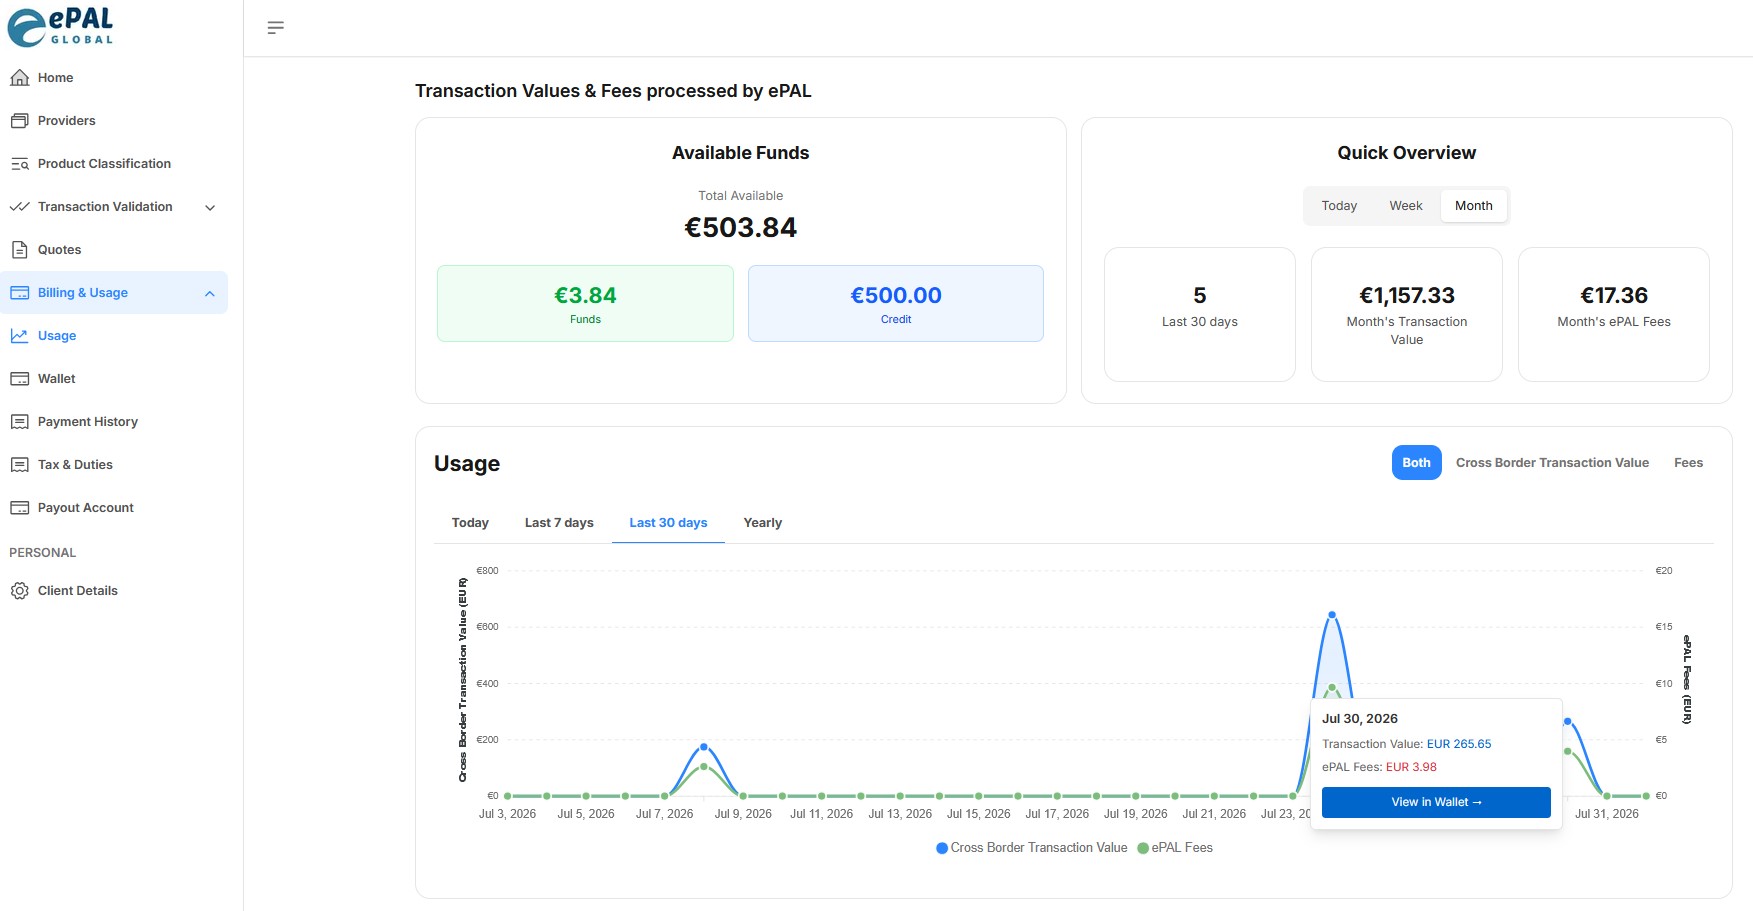Click the Wallet icon in sidebar

[x=19, y=379]
